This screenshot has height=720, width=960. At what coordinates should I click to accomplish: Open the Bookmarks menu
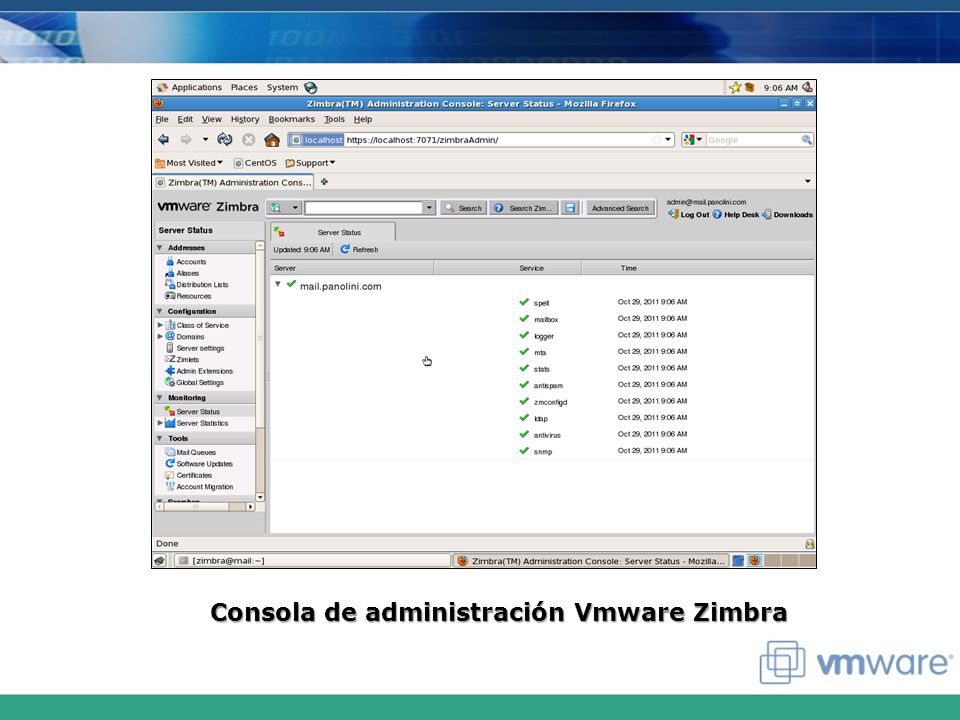click(x=291, y=119)
